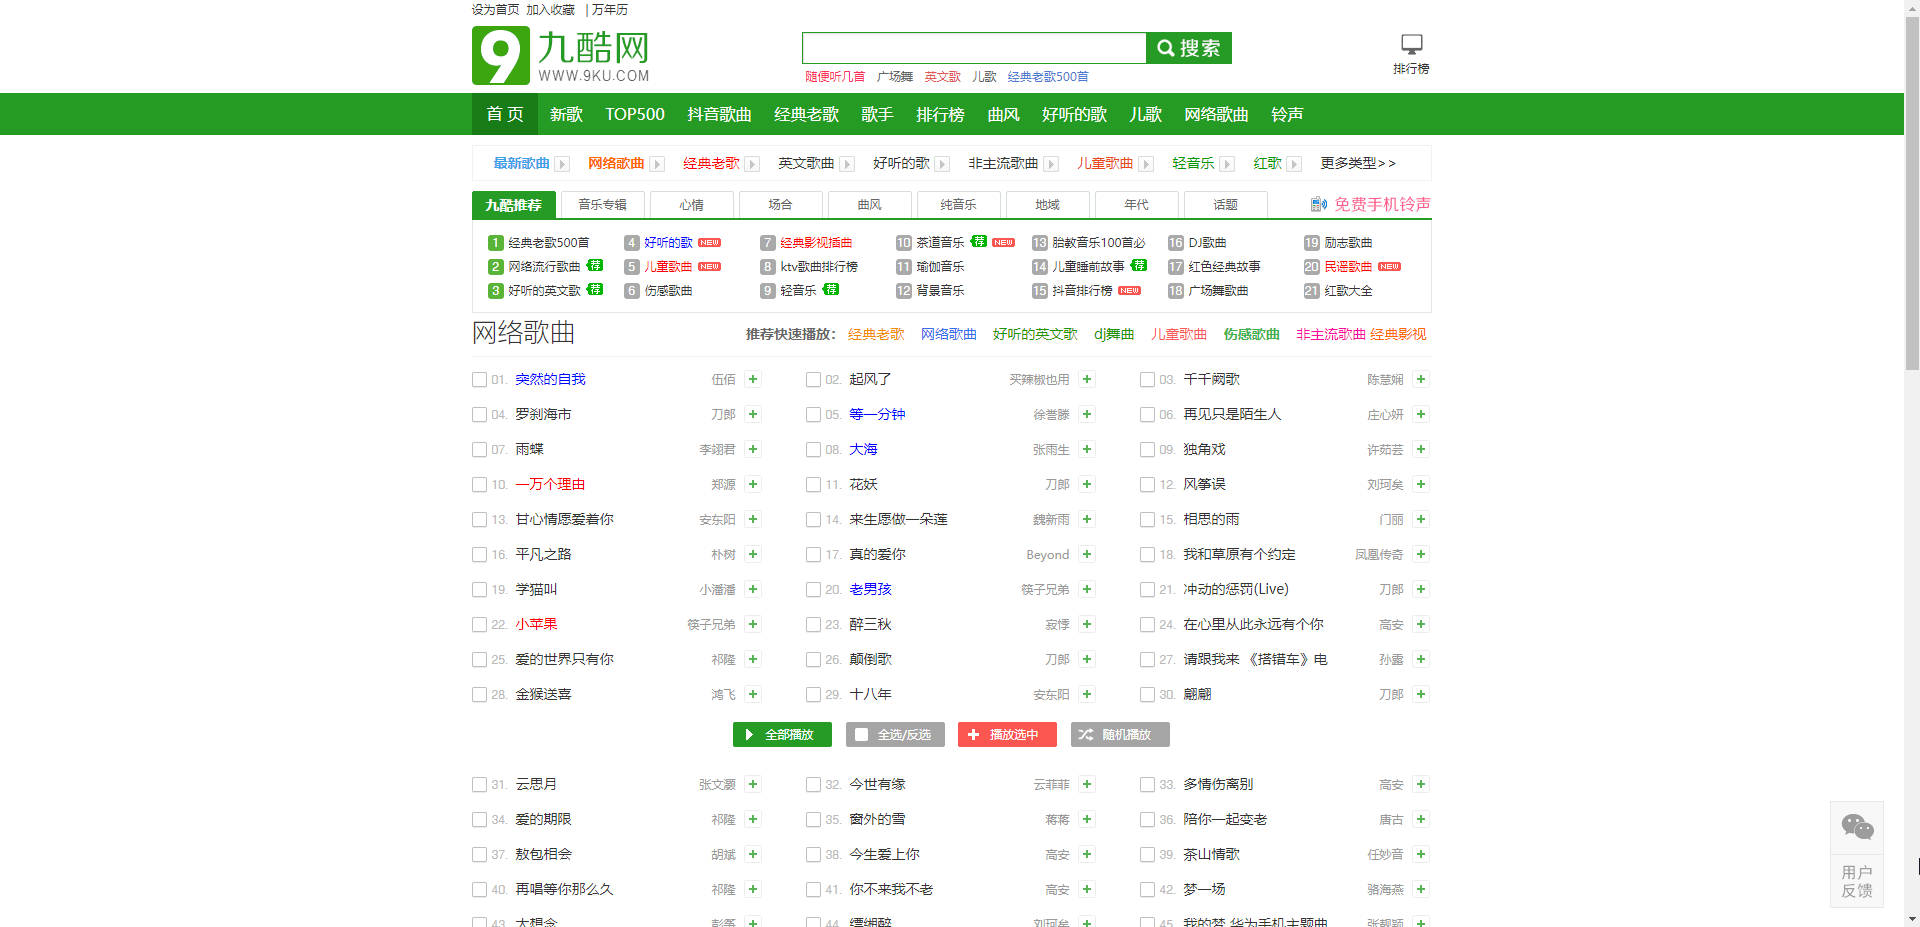Click the 随机播放 button
This screenshot has width=1920, height=927.
click(x=1119, y=735)
